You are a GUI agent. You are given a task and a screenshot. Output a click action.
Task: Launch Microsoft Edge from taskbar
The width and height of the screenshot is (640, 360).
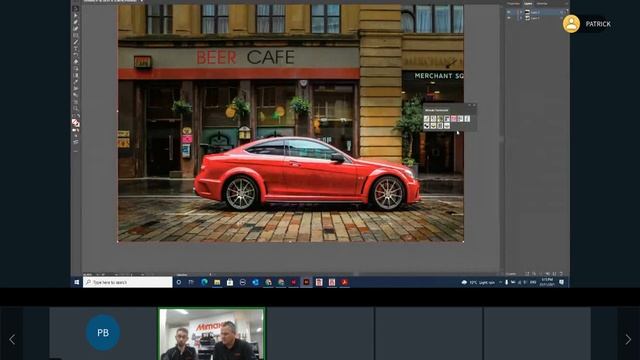point(204,282)
